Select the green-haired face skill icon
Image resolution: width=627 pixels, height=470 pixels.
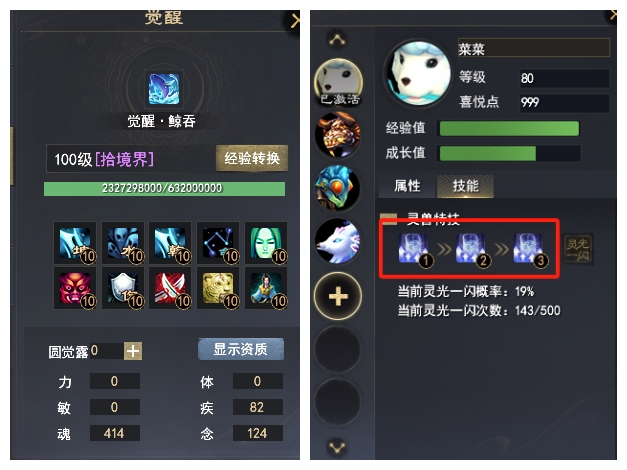coord(266,243)
